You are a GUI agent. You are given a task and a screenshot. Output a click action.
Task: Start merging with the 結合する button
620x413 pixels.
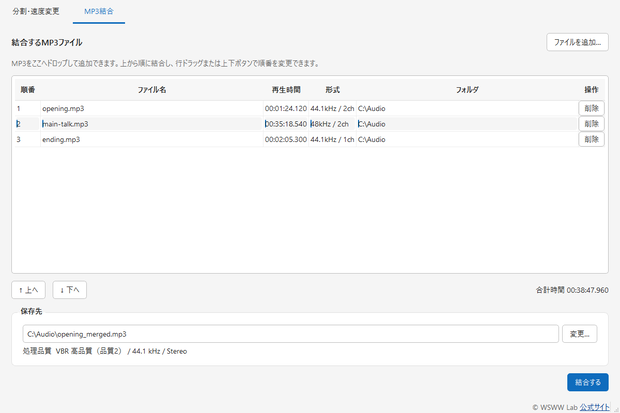click(x=588, y=382)
